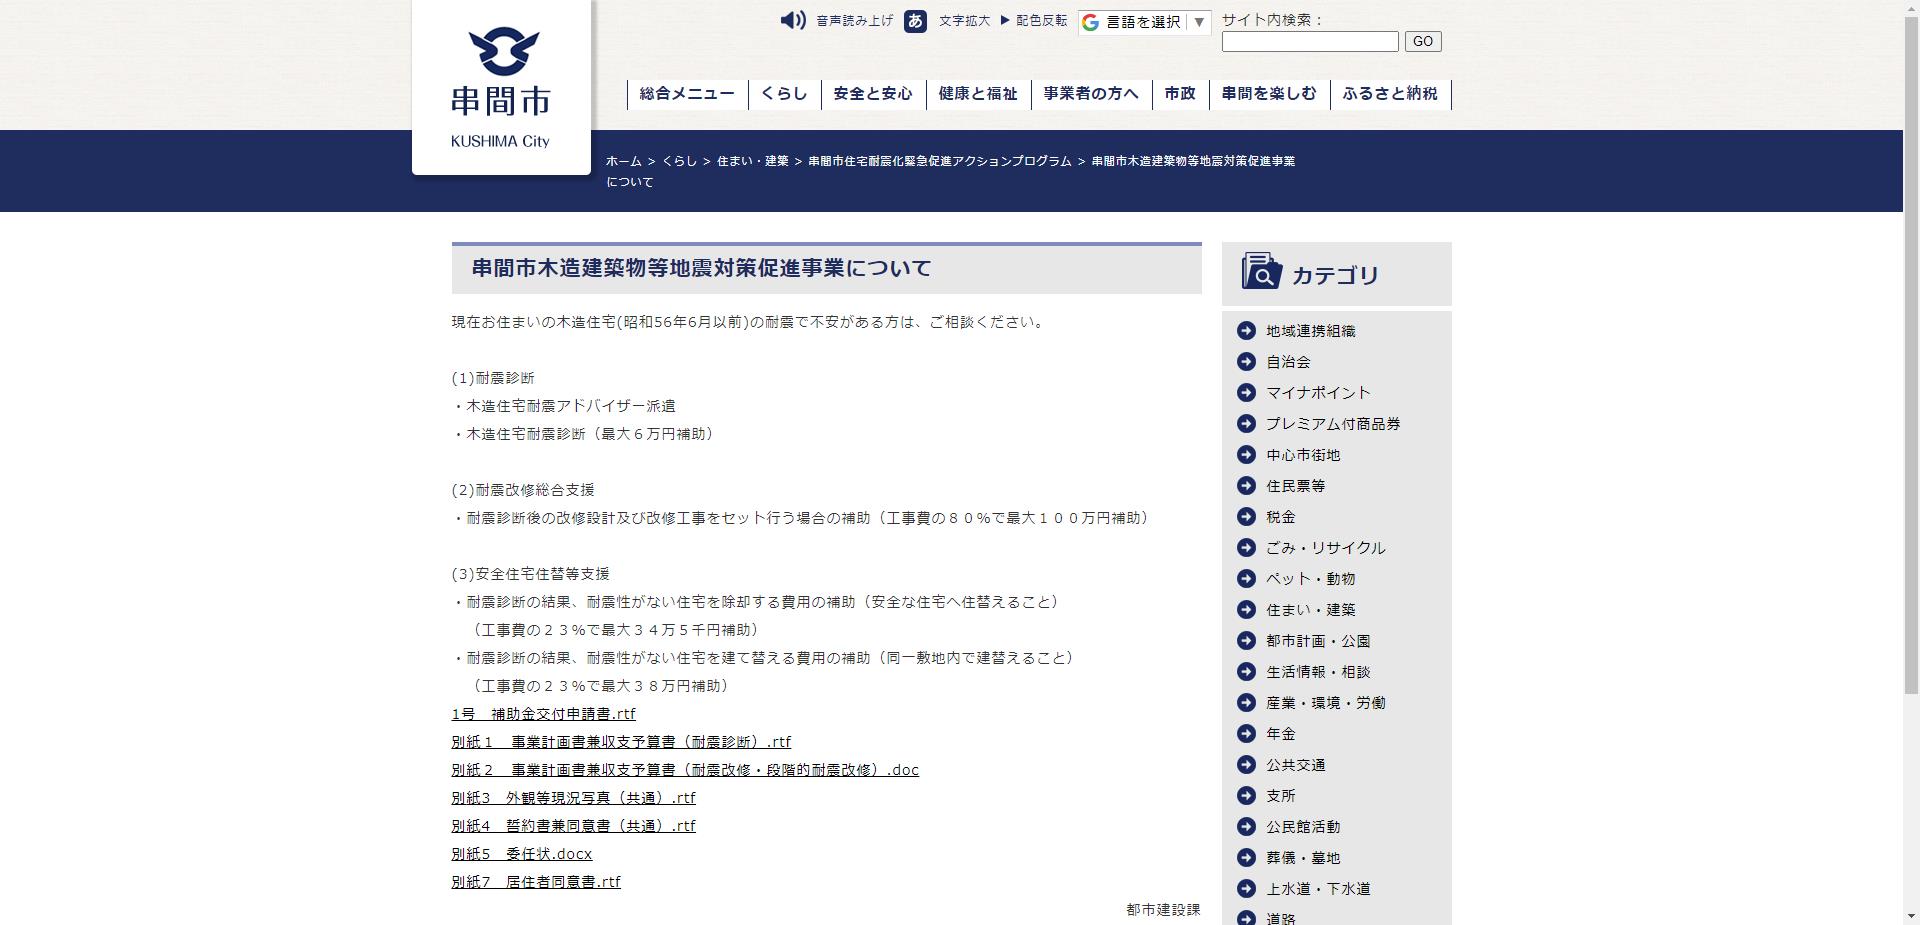Download 別紙5 委任状.docx file
The image size is (1920, 925).
522,854
